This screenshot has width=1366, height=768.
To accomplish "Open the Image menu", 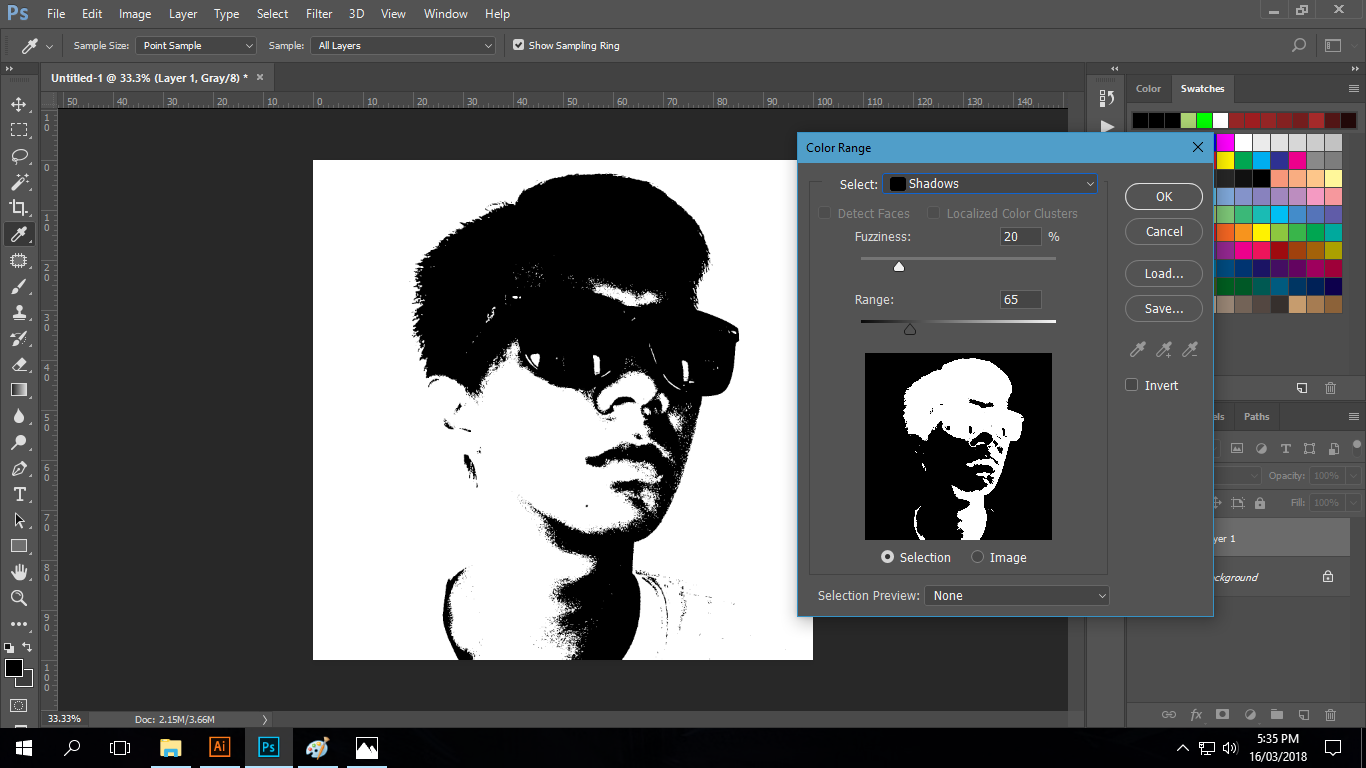I will [135, 14].
